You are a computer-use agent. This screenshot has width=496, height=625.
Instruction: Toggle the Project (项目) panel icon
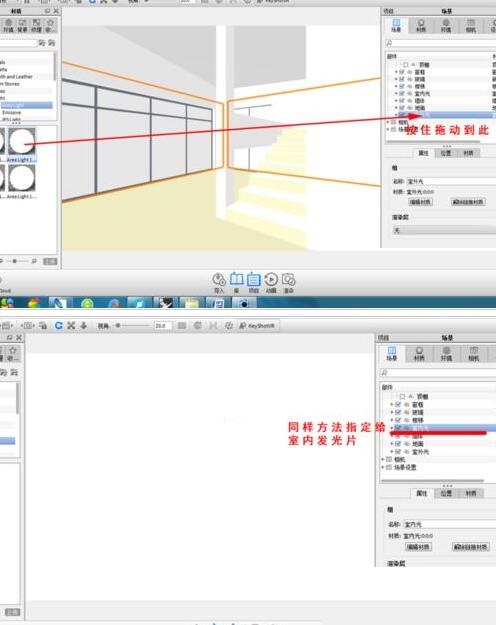pos(254,283)
